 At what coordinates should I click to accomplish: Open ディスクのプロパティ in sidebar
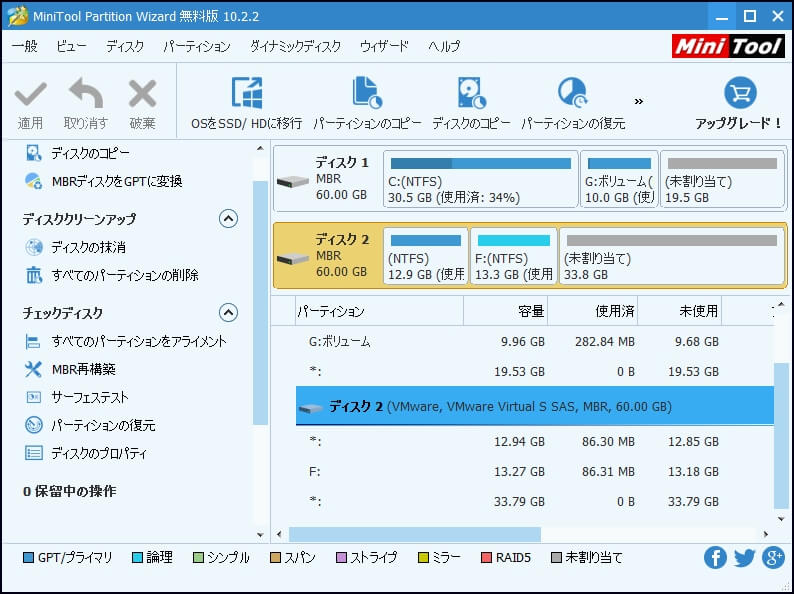pyautogui.click(x=86, y=453)
